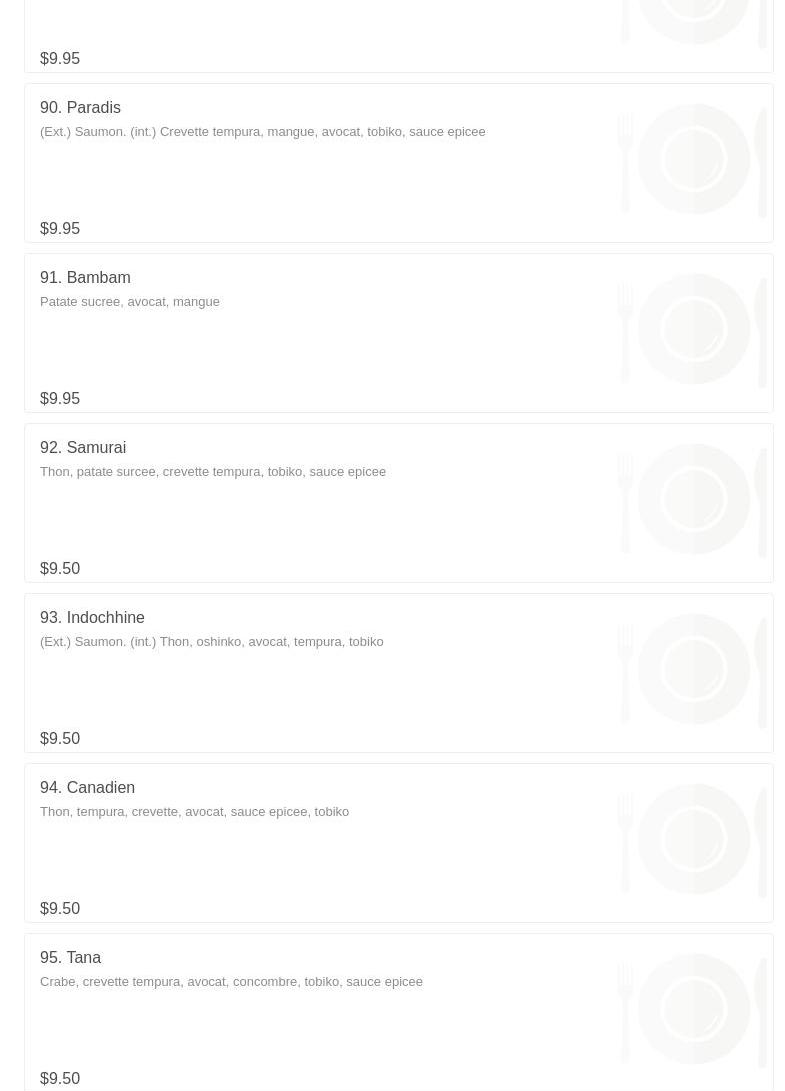Click the $9.50 price under Canadien
This screenshot has height=1091, width=785.
[x=60, y=909]
